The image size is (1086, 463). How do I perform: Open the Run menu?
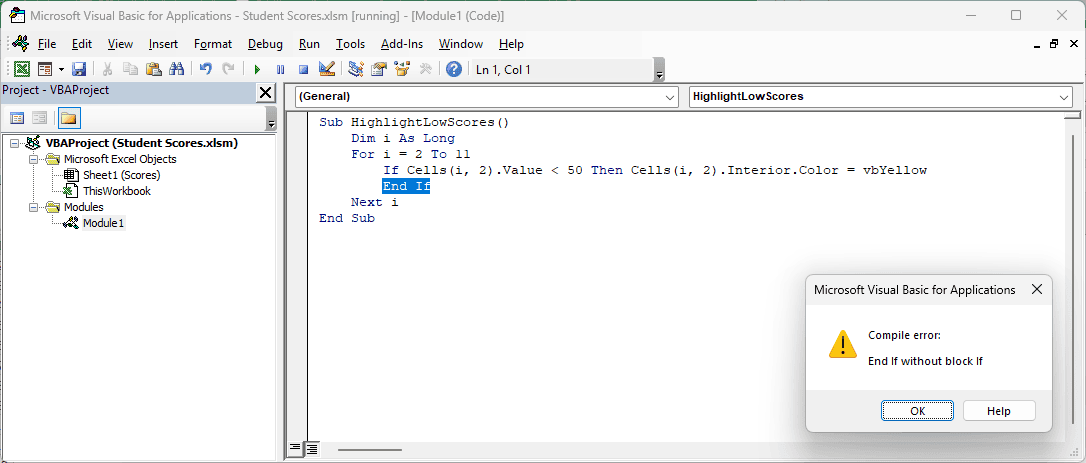310,44
